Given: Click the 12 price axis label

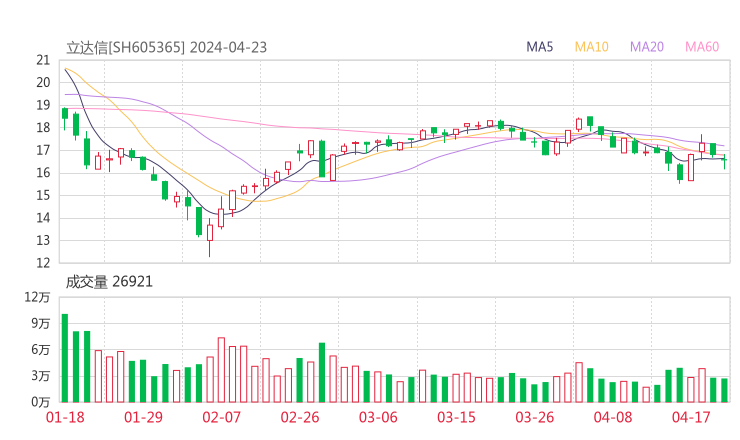Looking at the screenshot, I should [43, 262].
